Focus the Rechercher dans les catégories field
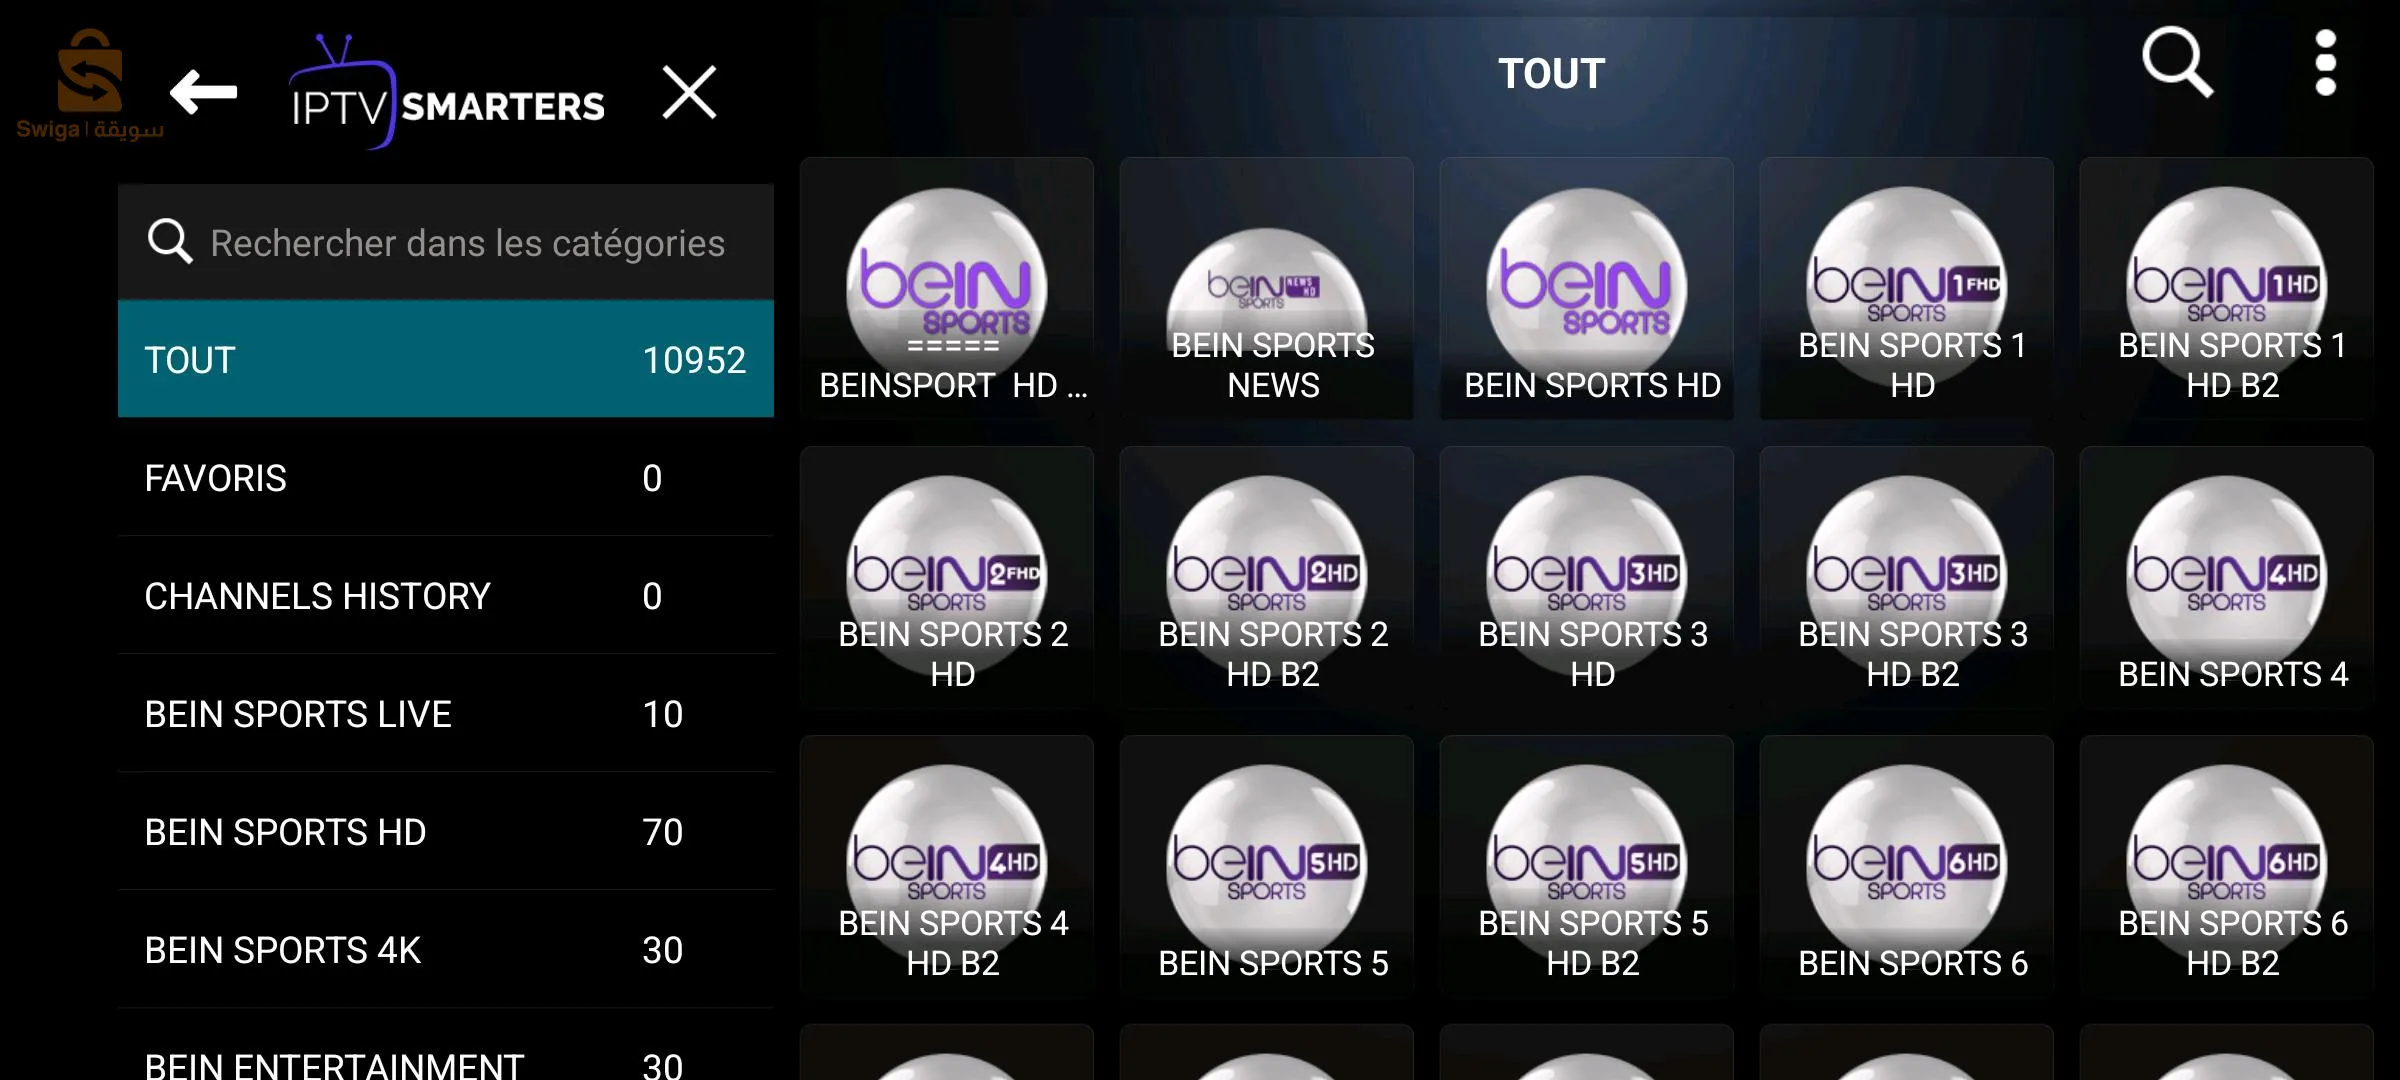Image resolution: width=2400 pixels, height=1080 pixels. coord(446,242)
